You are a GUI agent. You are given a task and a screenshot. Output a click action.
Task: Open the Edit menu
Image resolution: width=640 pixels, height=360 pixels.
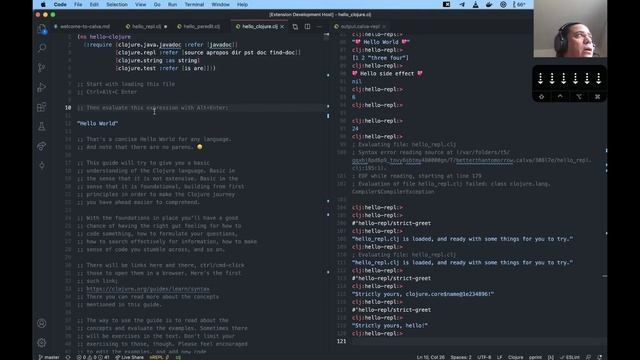(94, 4)
